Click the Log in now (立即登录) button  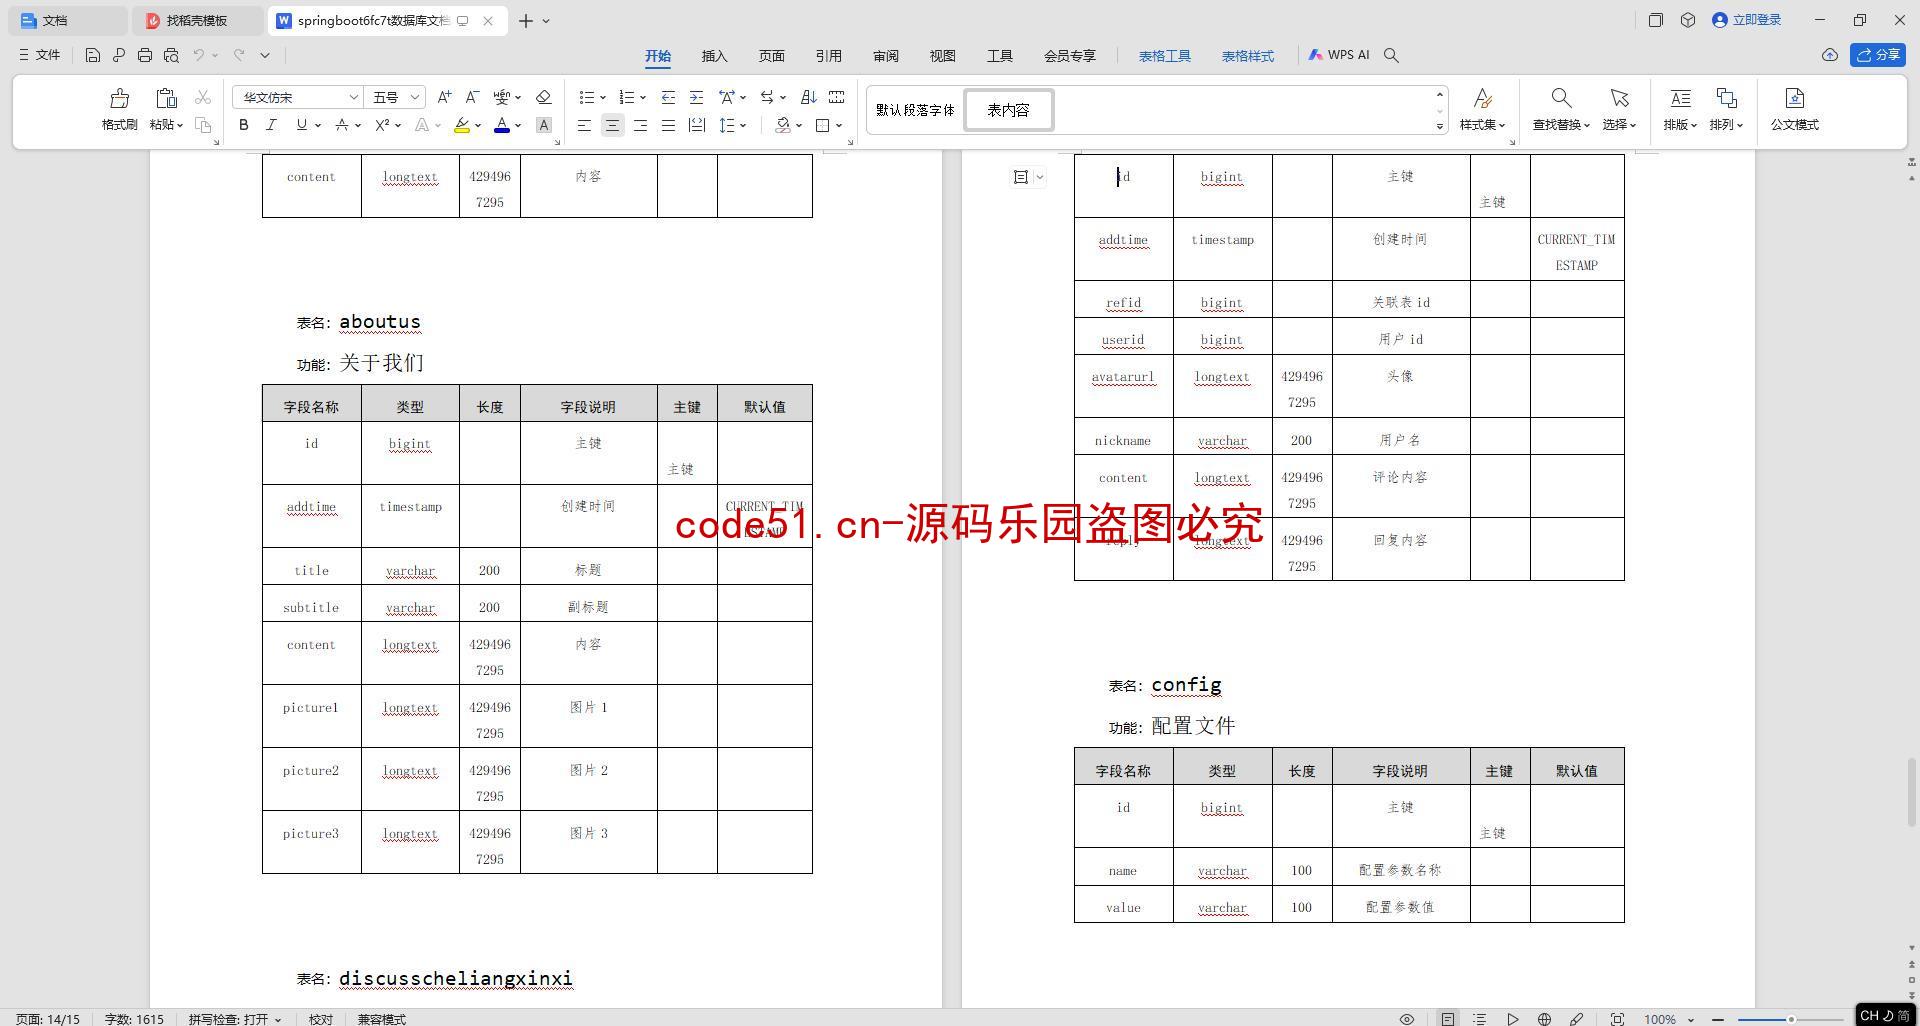(x=1746, y=20)
